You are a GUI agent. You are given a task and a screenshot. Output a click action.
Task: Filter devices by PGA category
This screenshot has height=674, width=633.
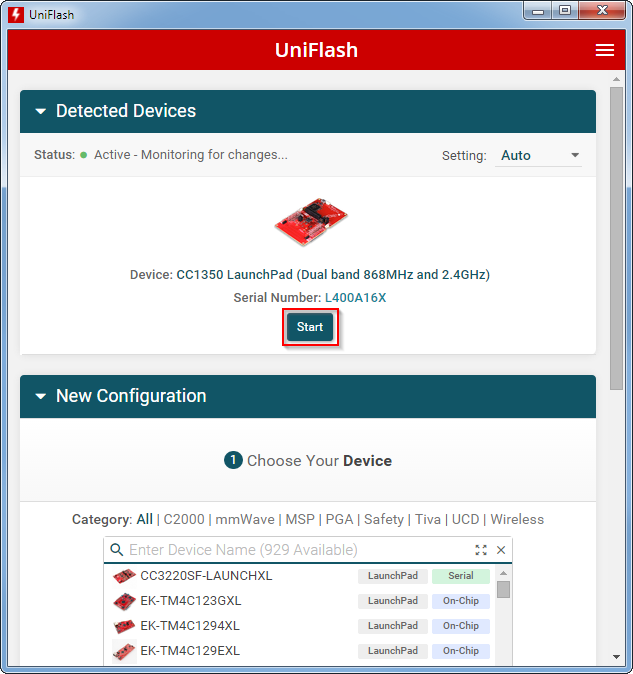coord(339,519)
